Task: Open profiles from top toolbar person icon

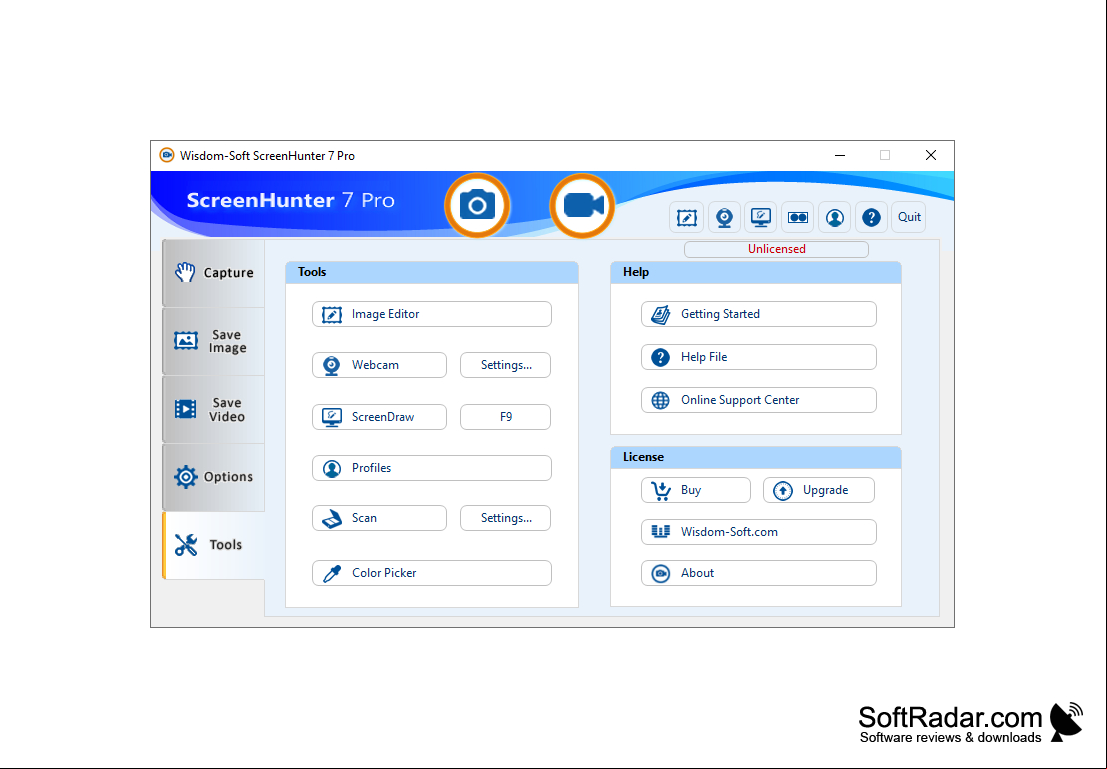Action: point(834,217)
